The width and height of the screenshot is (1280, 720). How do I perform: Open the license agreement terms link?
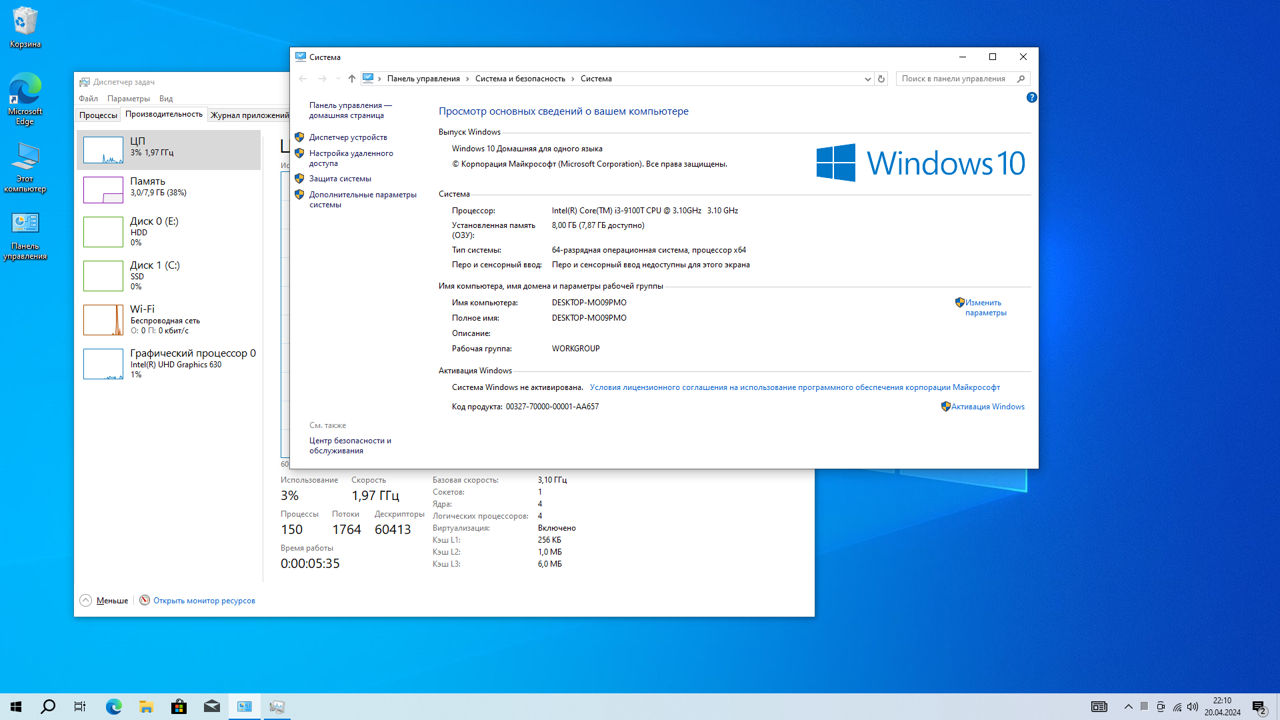[795, 387]
